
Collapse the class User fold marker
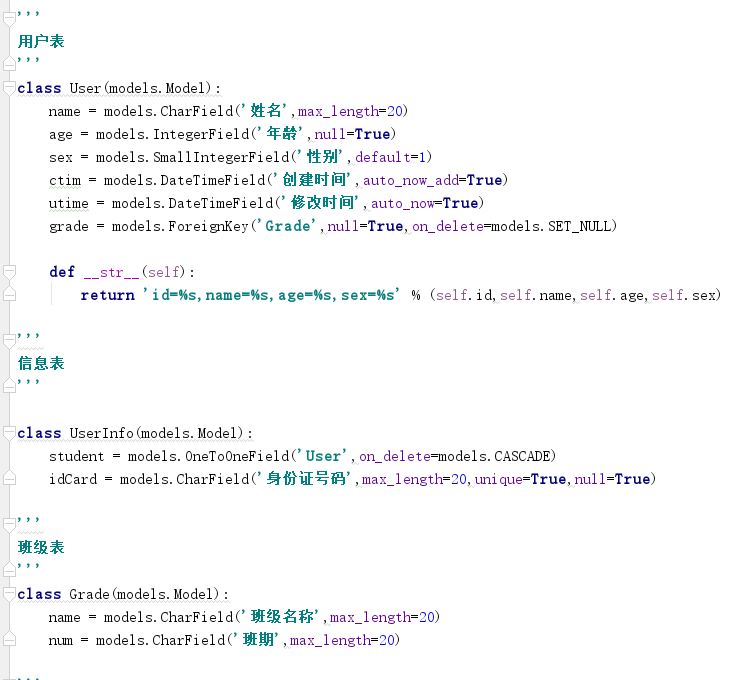tap(9, 88)
